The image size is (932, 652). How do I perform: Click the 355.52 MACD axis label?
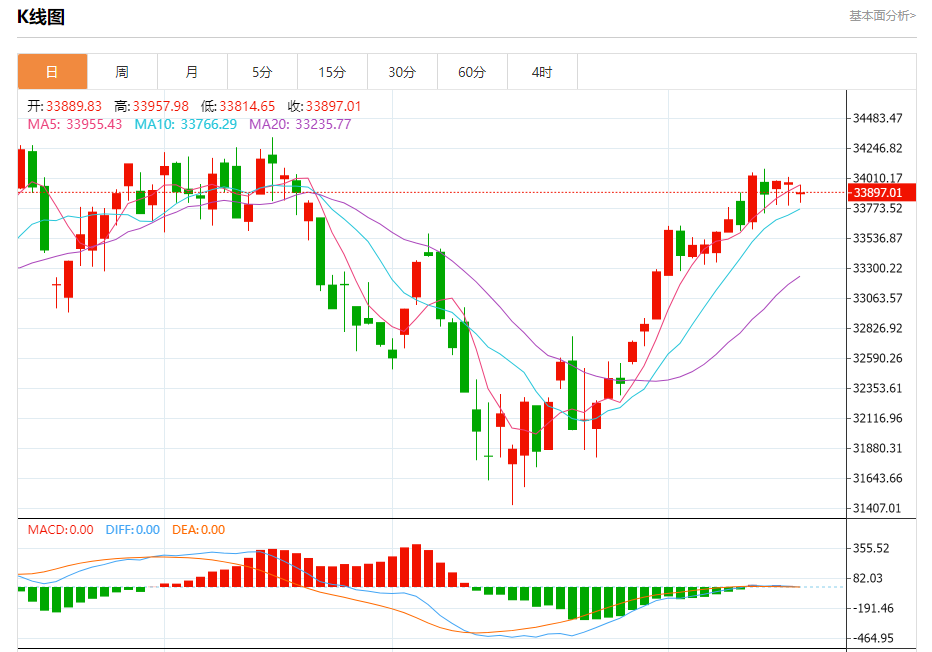pyautogui.click(x=871, y=549)
